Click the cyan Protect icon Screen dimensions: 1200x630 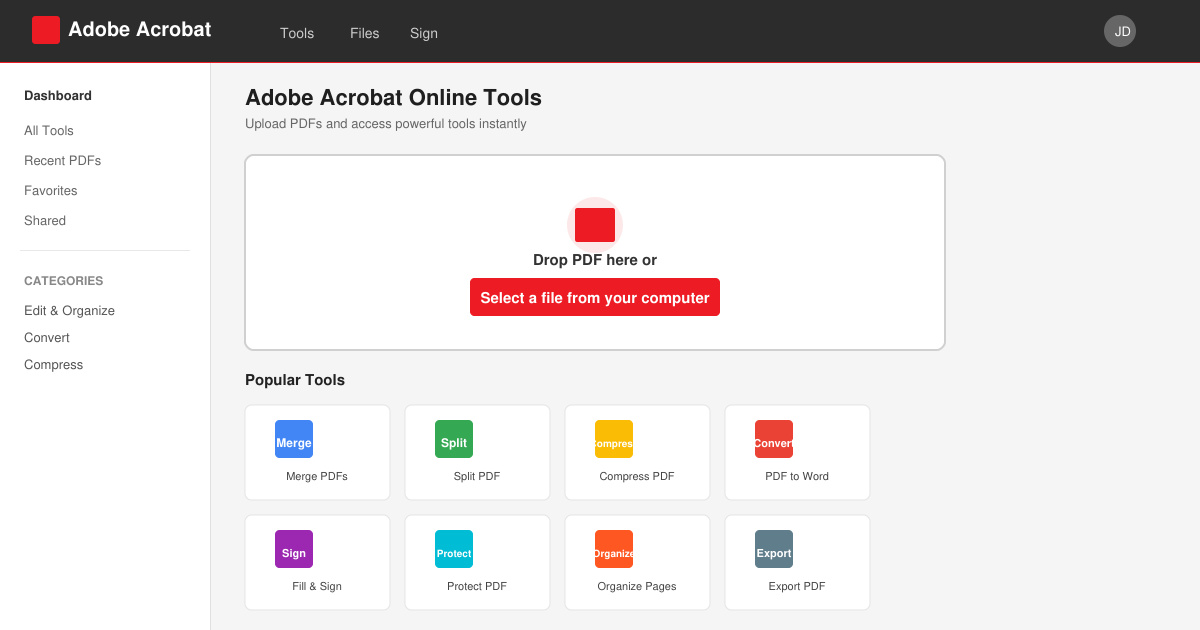click(x=454, y=549)
